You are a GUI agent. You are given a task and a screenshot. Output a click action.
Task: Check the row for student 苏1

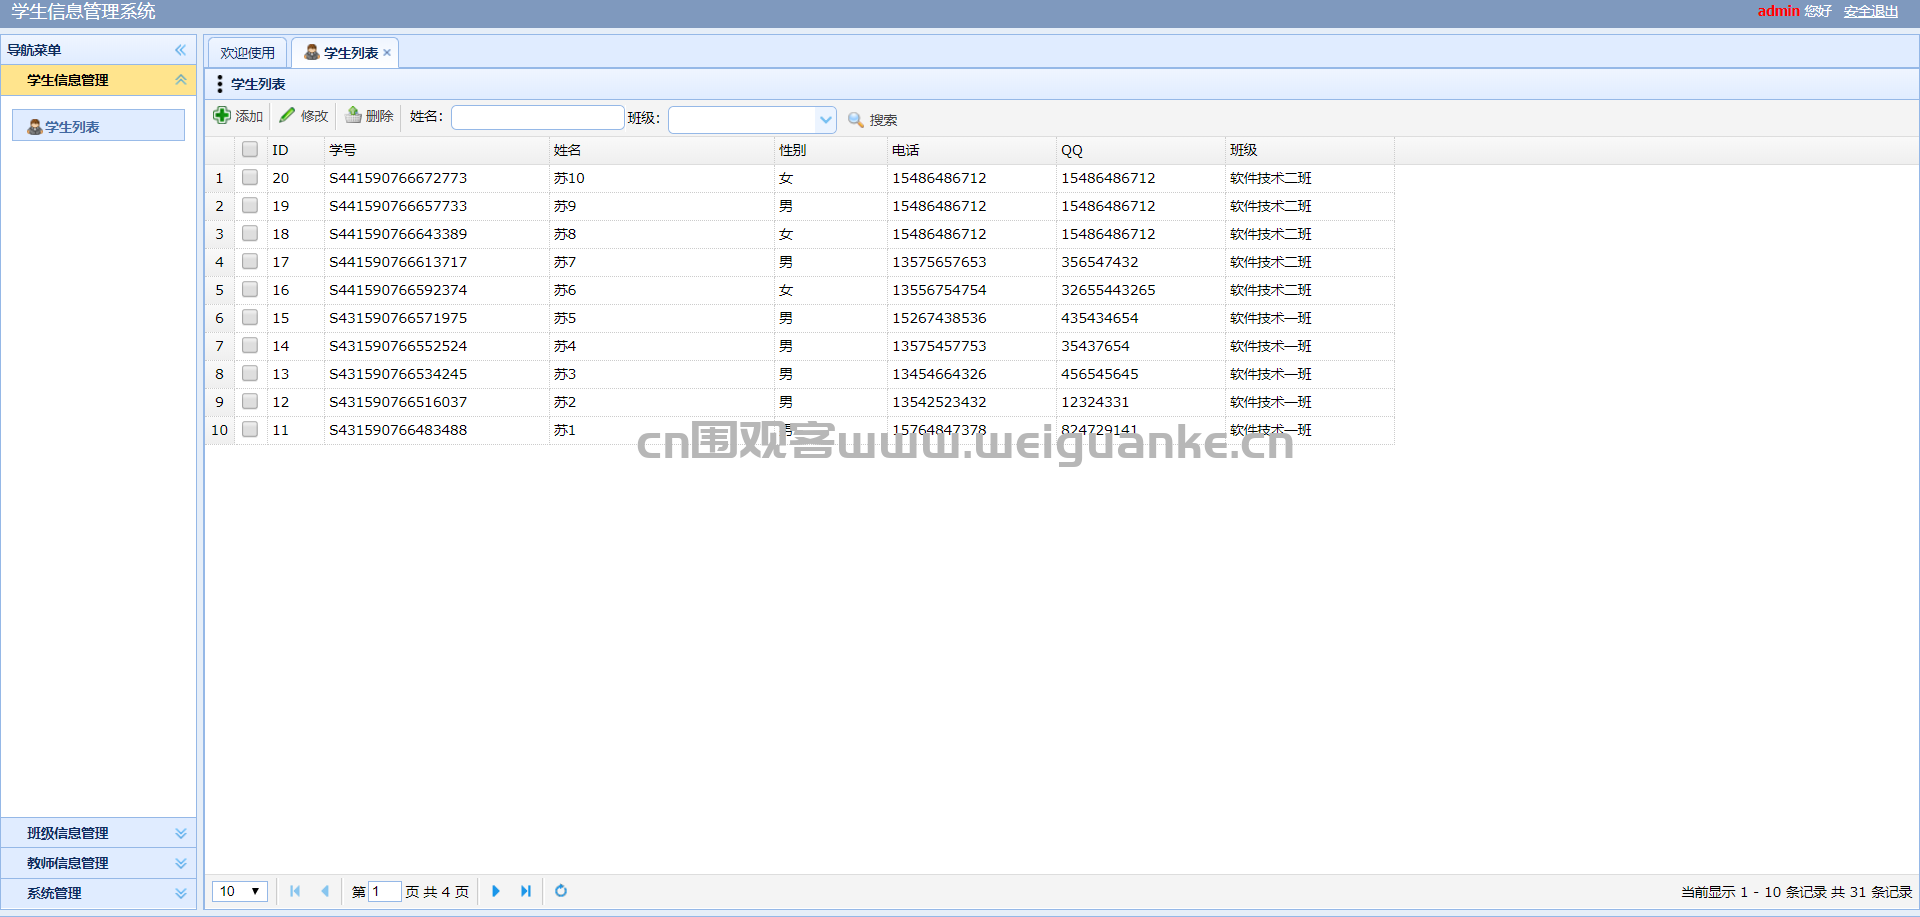coord(250,429)
